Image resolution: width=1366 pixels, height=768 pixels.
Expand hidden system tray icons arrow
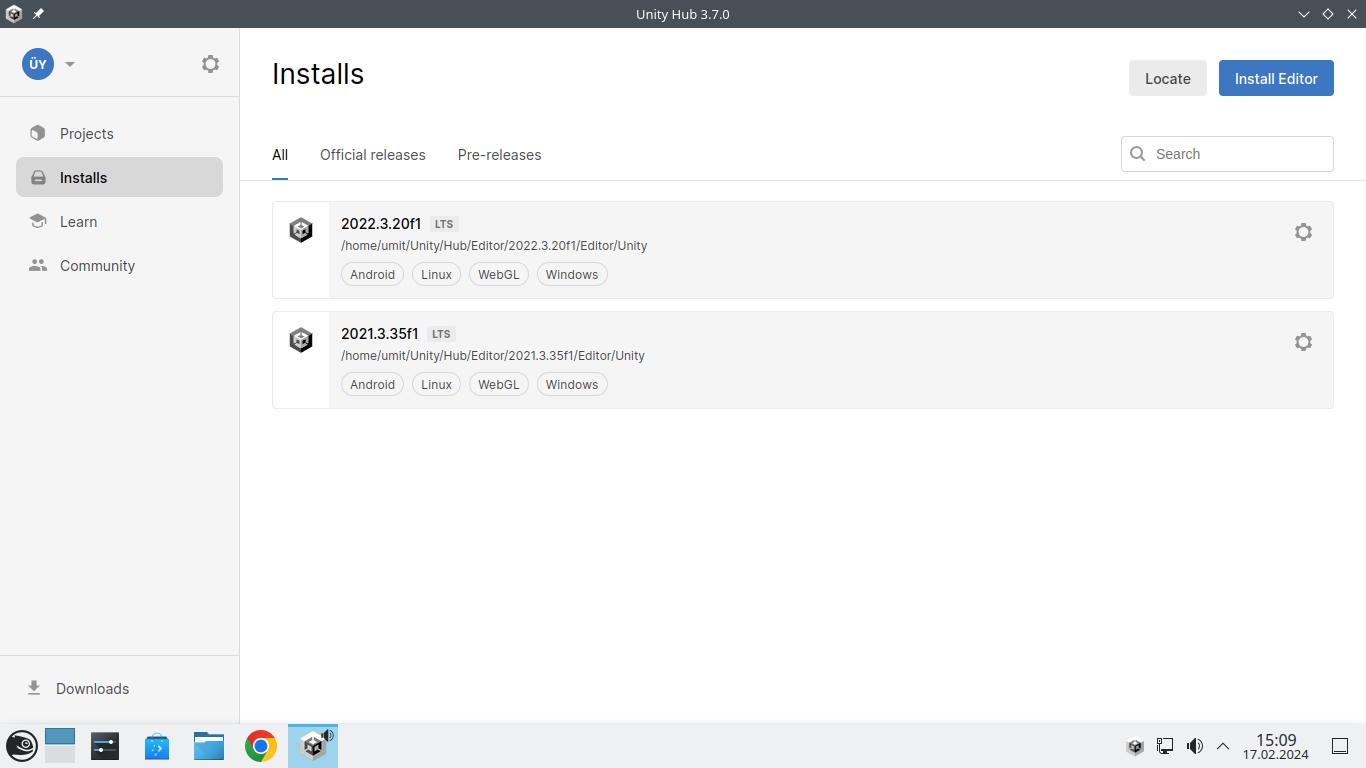[x=1223, y=746]
